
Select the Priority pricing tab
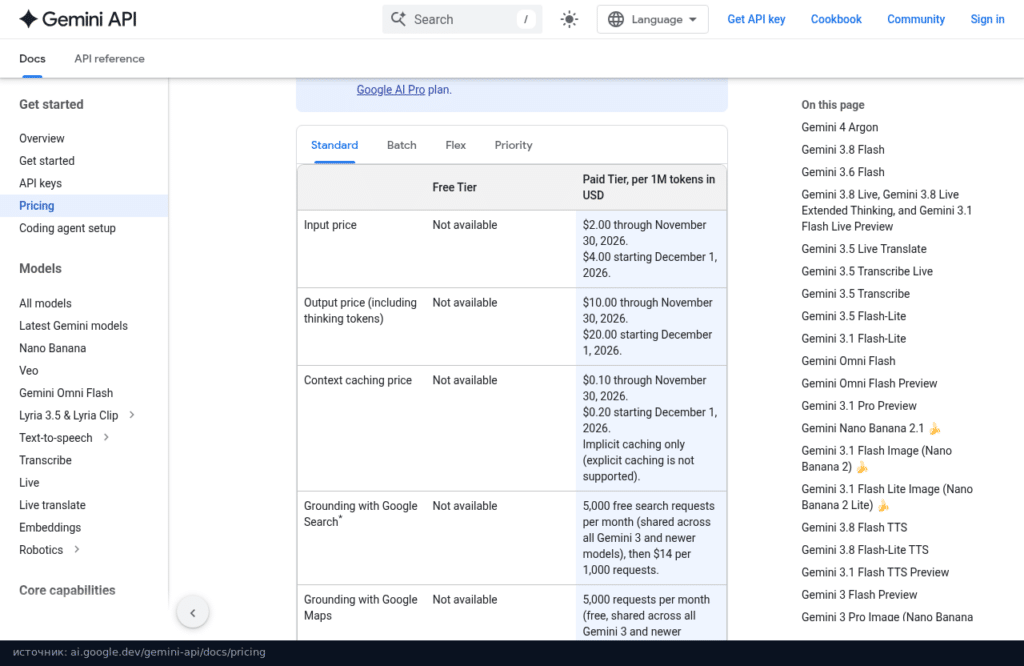513,145
